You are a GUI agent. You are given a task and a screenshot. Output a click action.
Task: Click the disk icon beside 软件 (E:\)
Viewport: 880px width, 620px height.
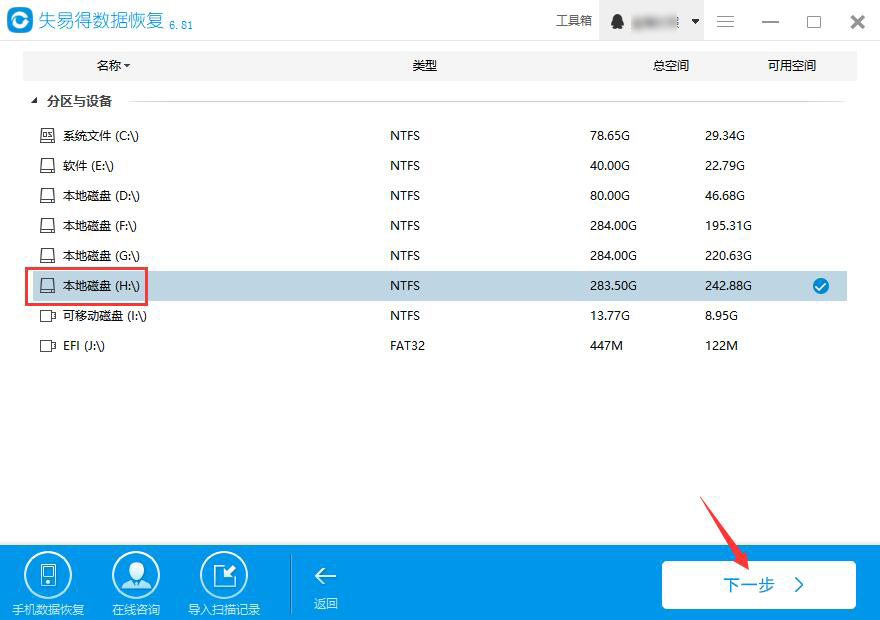[x=48, y=166]
